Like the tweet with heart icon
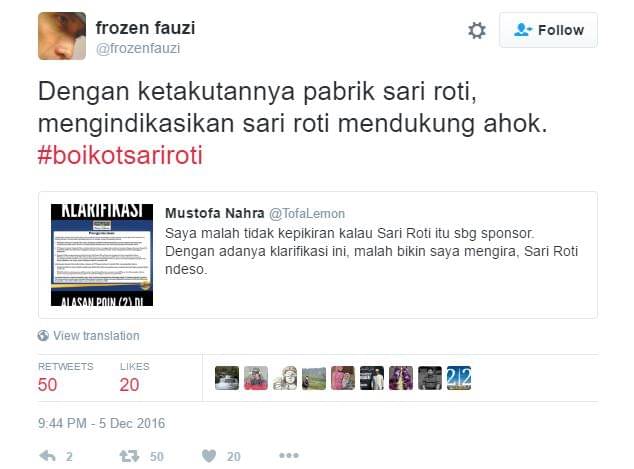The image size is (634, 469). (x=209, y=456)
